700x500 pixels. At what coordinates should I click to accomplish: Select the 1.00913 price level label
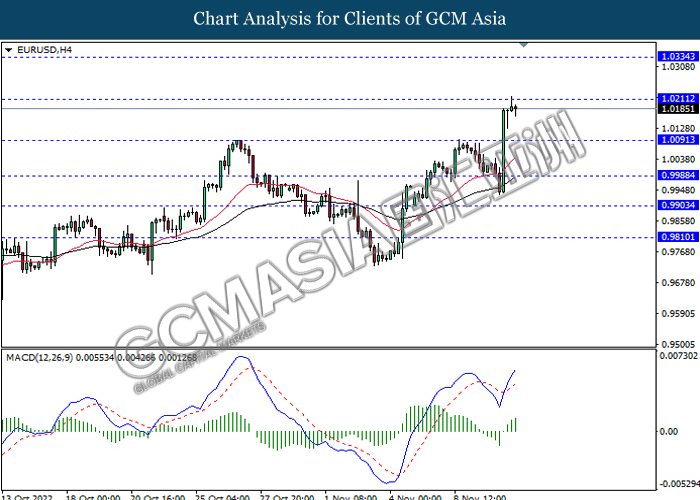(678, 140)
